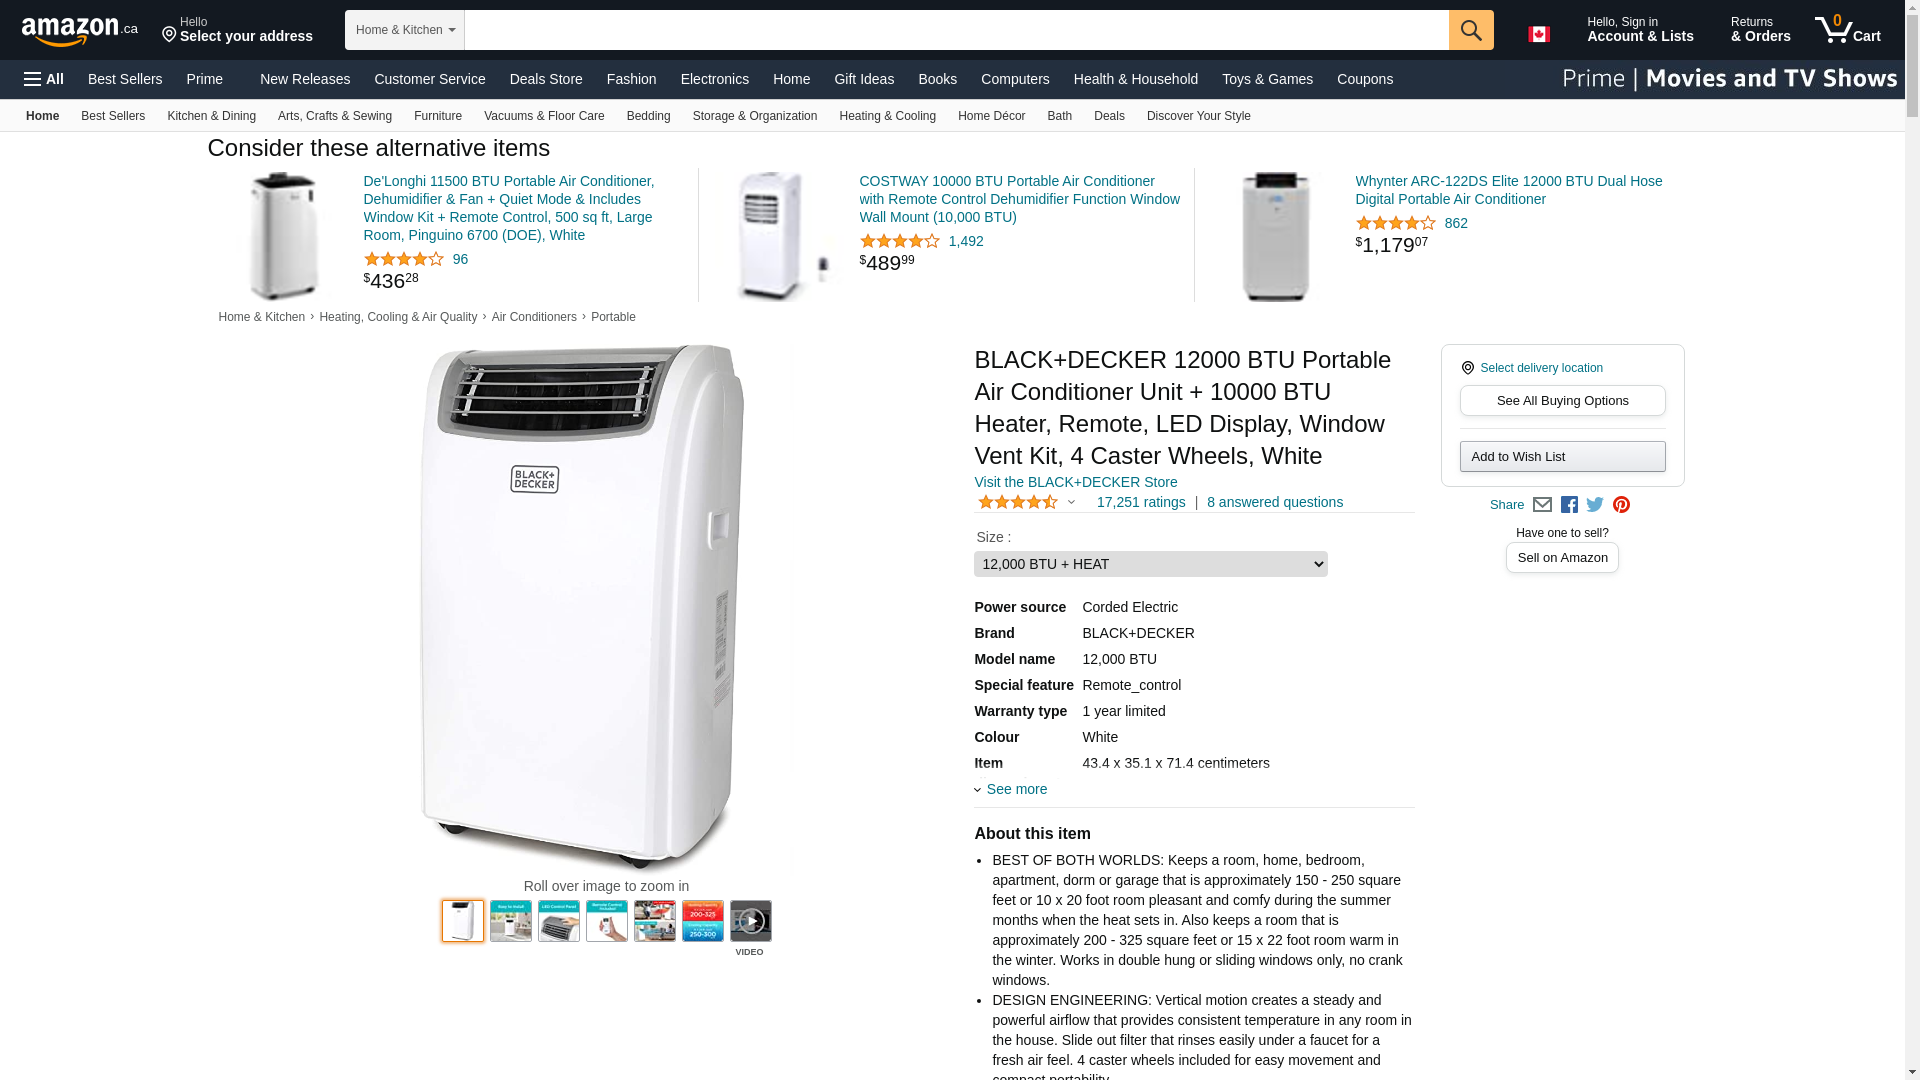Screen dimensions: 1920x1080
Task: Play the product video thumbnail
Action: [750, 921]
